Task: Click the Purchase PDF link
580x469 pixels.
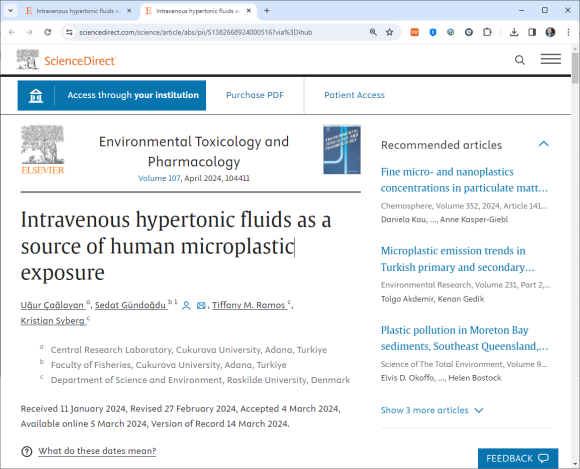Action: click(255, 95)
